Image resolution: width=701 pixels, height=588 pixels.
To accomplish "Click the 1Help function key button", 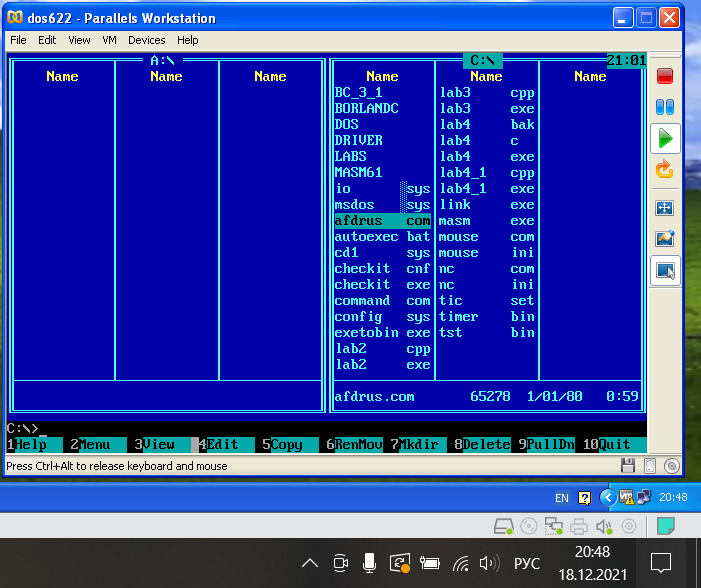I will click(34, 444).
